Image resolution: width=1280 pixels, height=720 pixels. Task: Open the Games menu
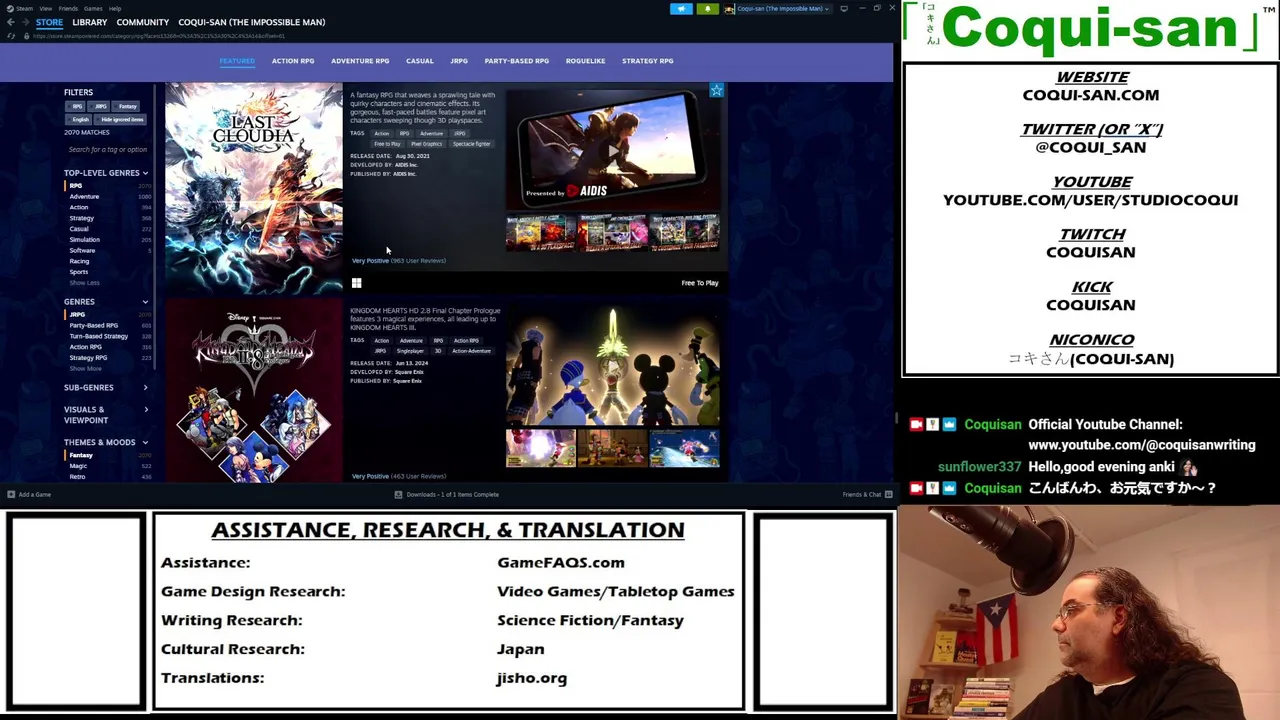(x=93, y=8)
